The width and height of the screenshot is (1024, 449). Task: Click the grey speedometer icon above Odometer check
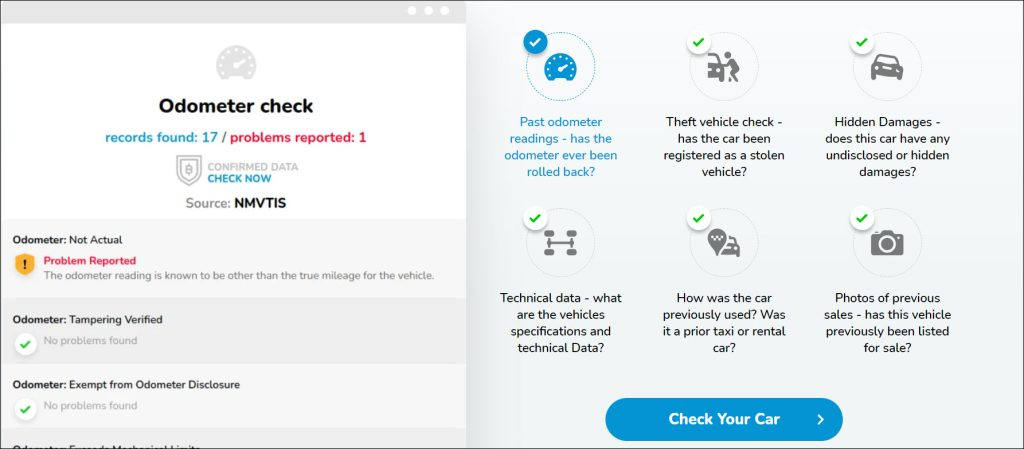(236, 63)
